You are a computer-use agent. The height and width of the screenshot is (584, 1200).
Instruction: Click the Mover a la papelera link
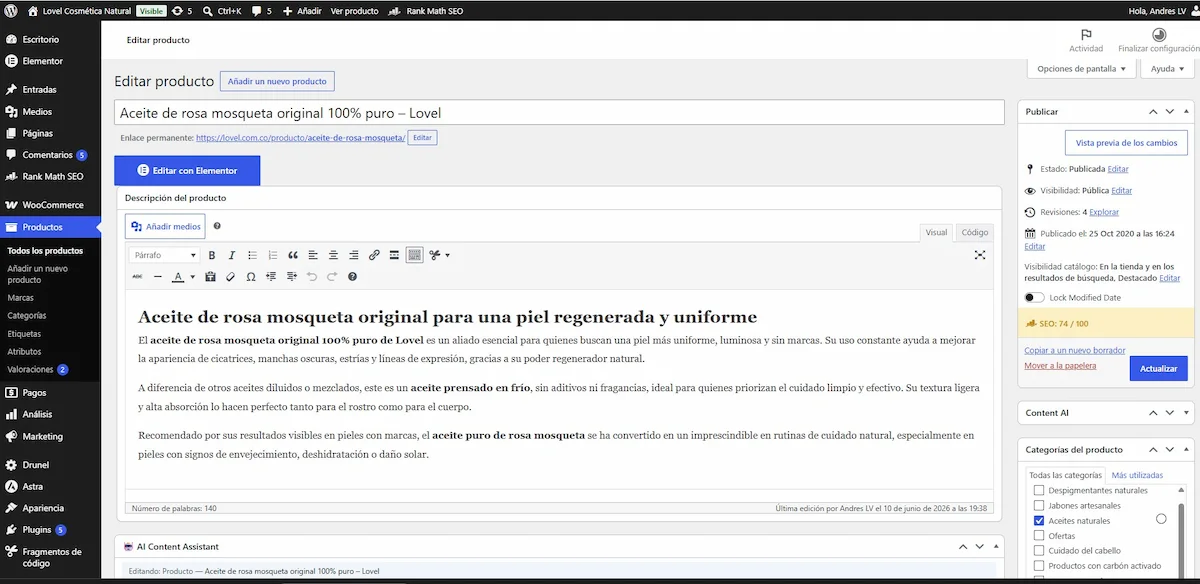(1060, 365)
